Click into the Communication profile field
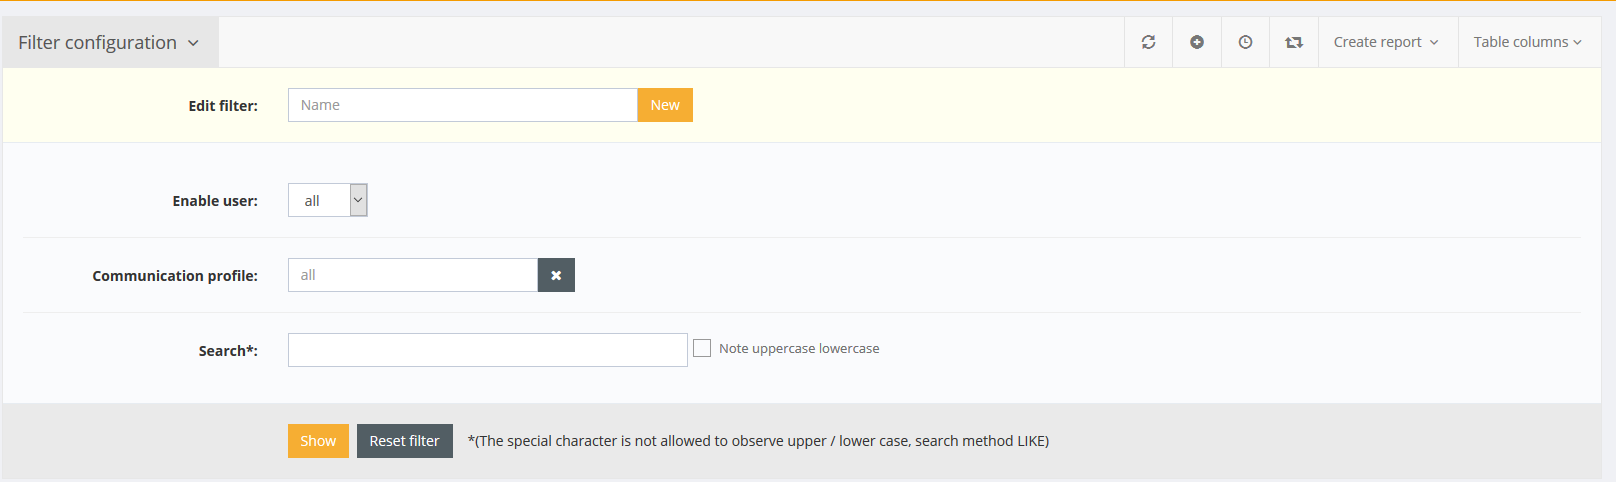 [x=412, y=275]
